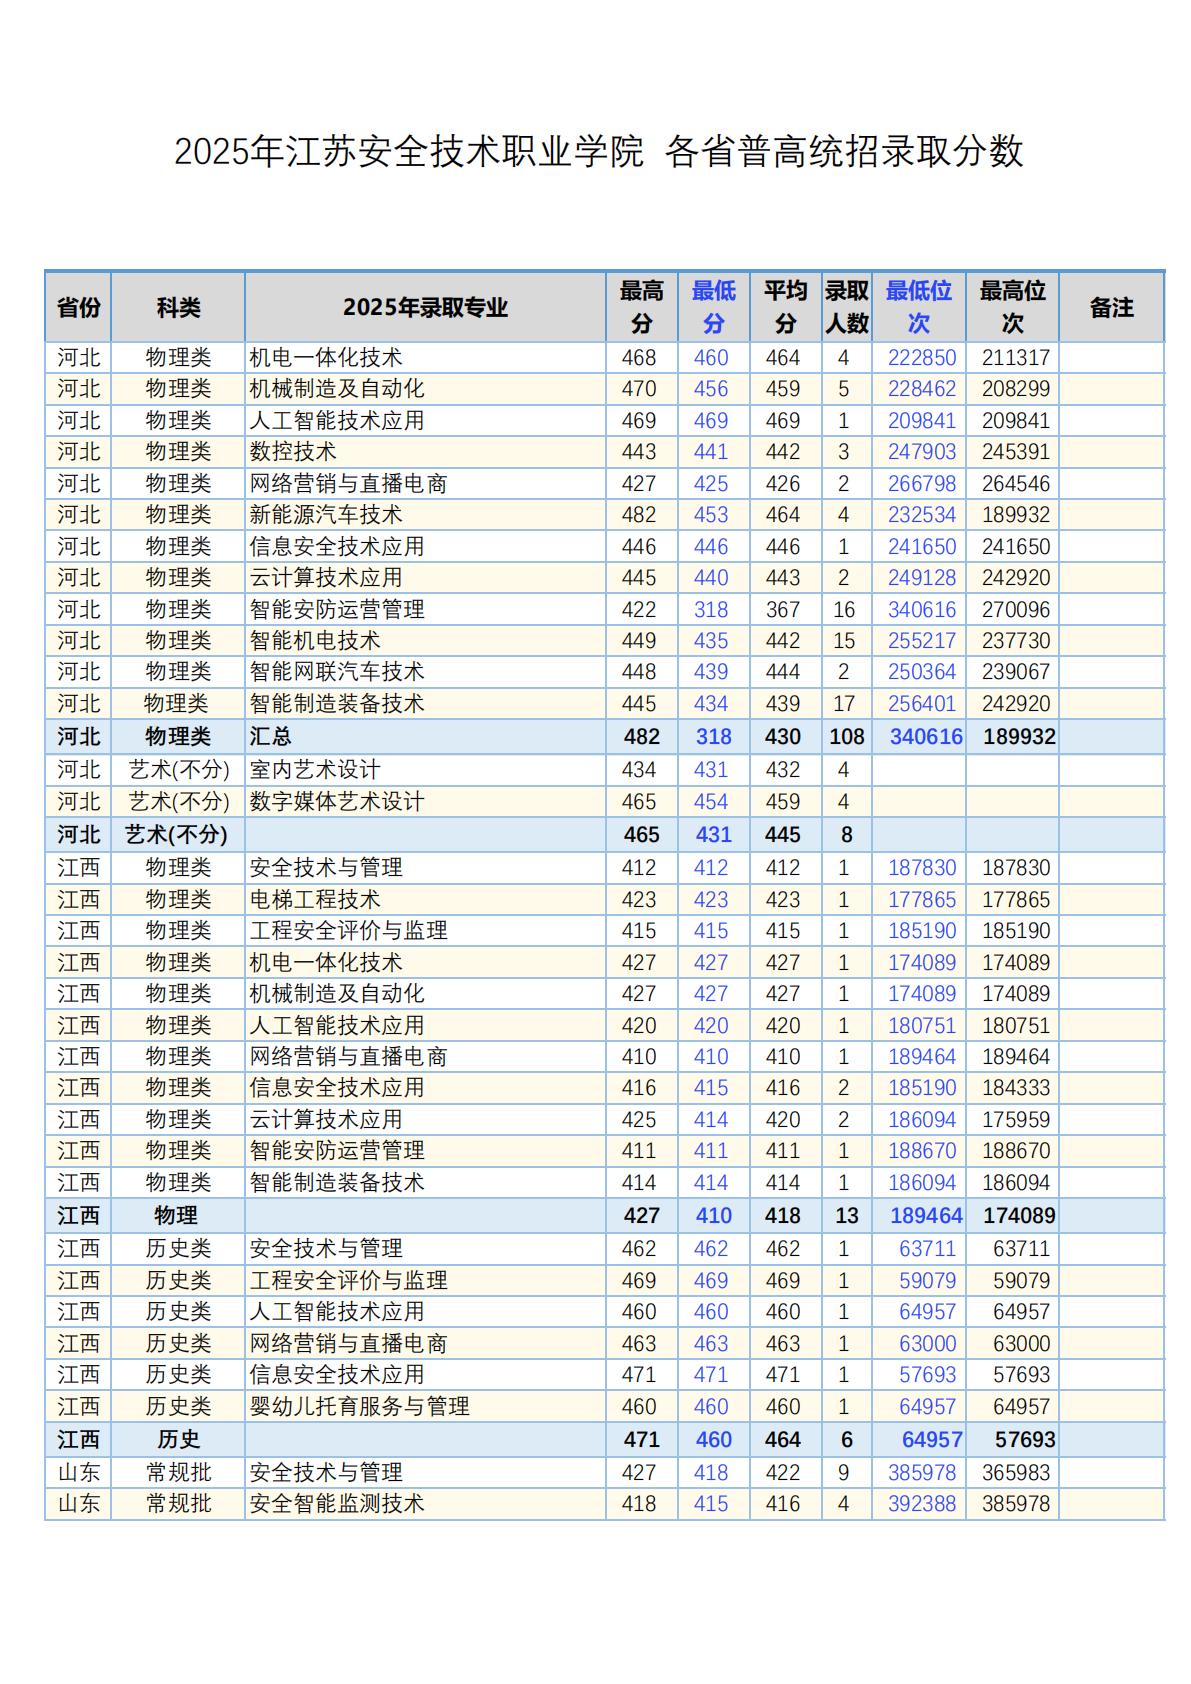Click the '最高位次' column header
The width and height of the screenshot is (1191, 1684).
coord(1012,307)
